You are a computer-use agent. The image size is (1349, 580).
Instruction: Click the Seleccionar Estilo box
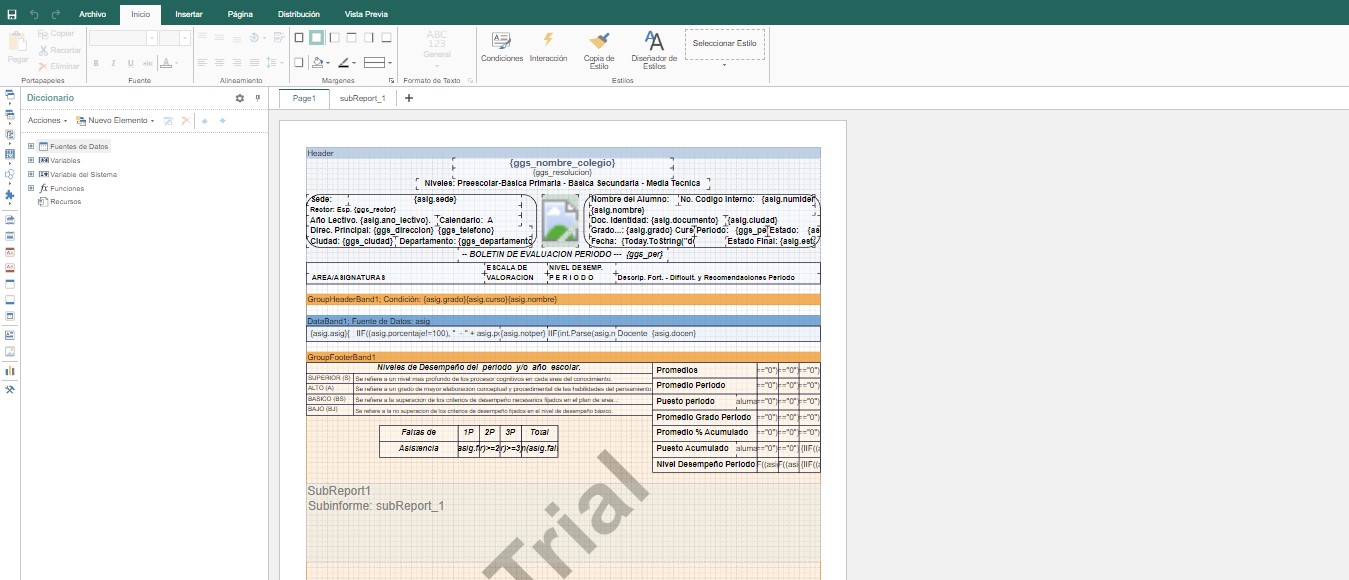724,43
